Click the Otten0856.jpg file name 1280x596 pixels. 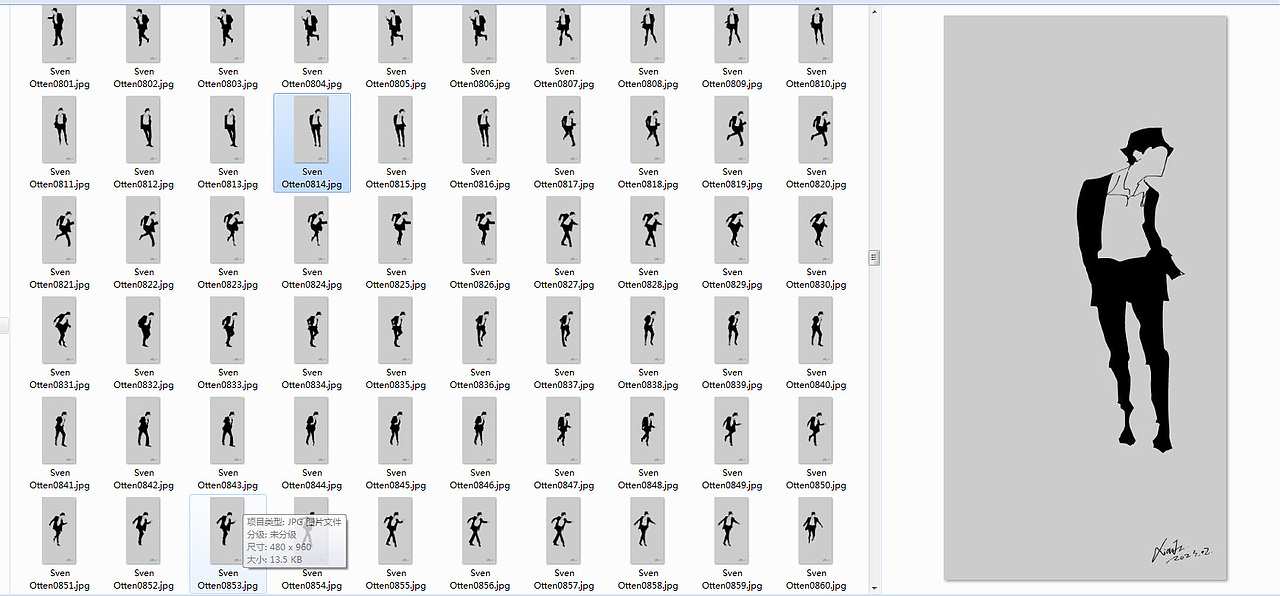(480, 580)
